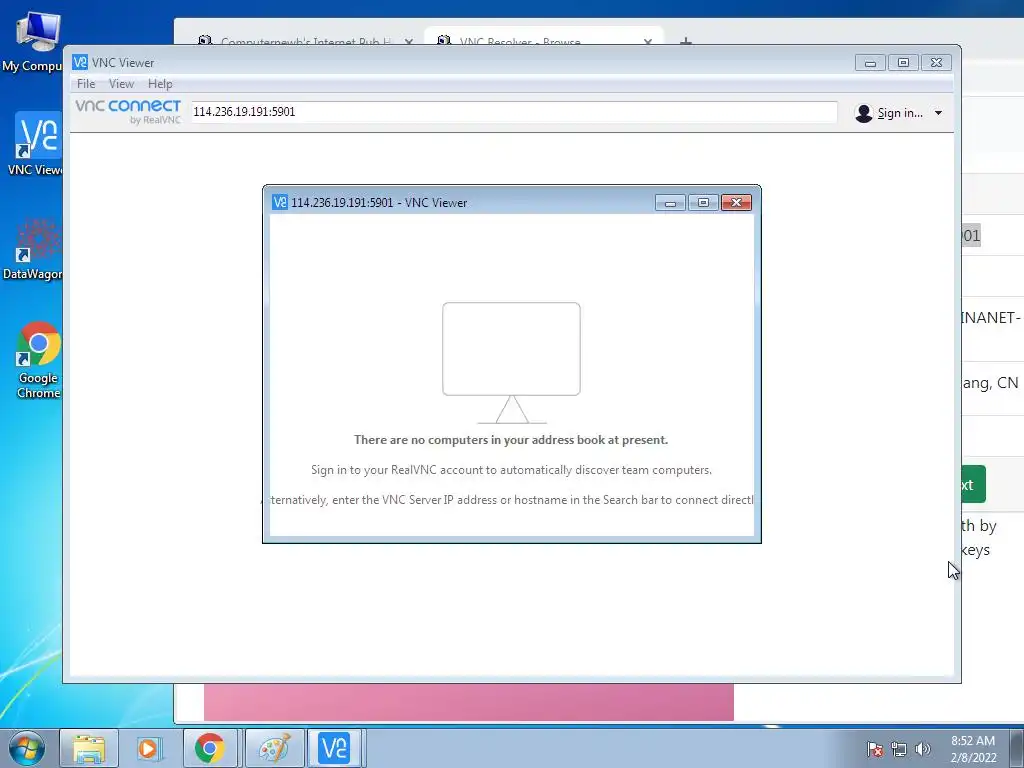Viewport: 1024px width, 768px height.
Task: Open Windows Explorer from taskbar
Action: (x=89, y=748)
